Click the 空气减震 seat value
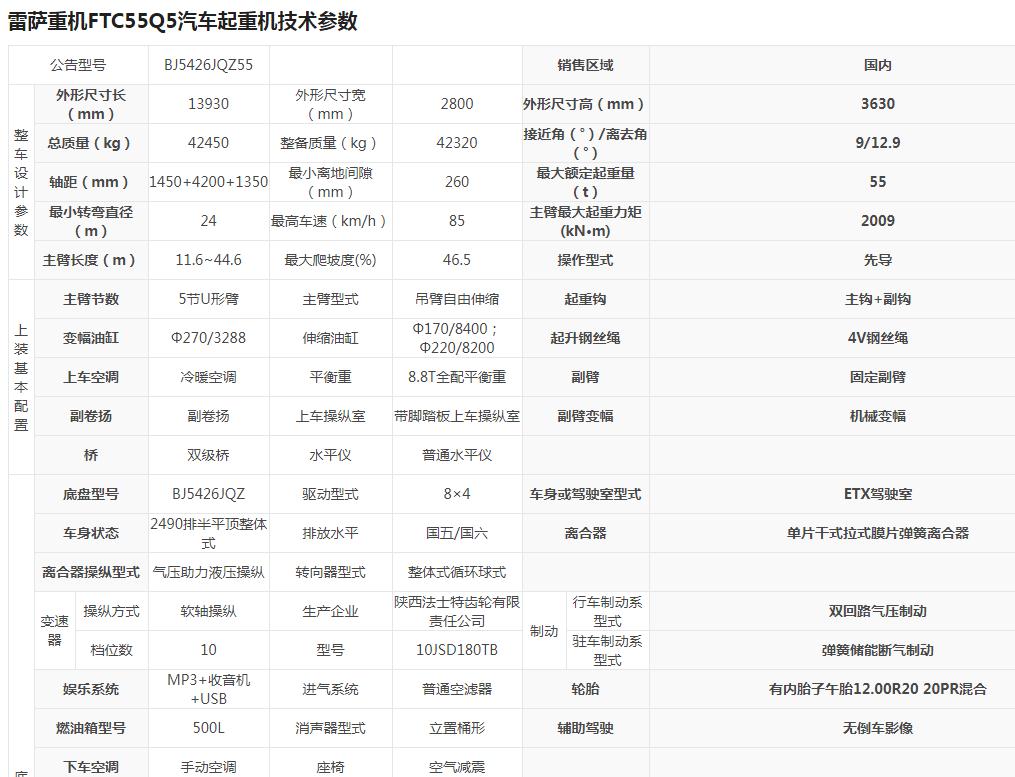Screen dimensions: 1015x777 [x=457, y=767]
